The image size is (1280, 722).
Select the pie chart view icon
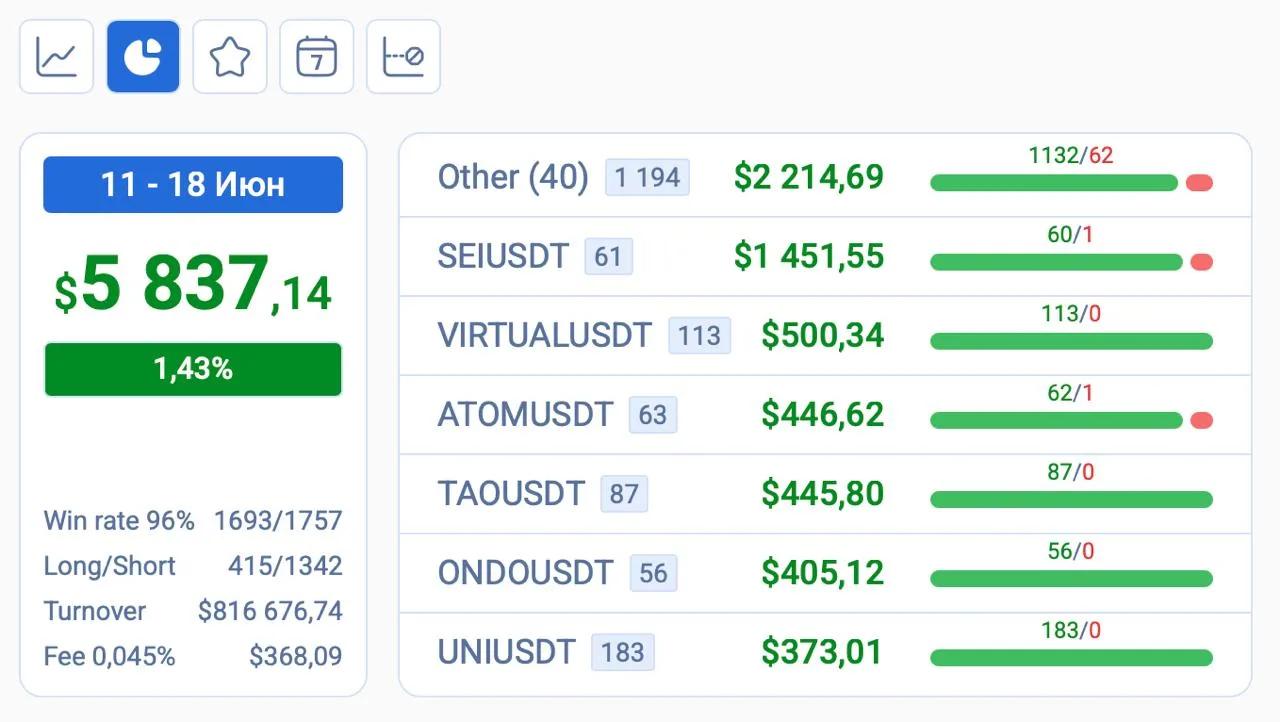coord(143,56)
